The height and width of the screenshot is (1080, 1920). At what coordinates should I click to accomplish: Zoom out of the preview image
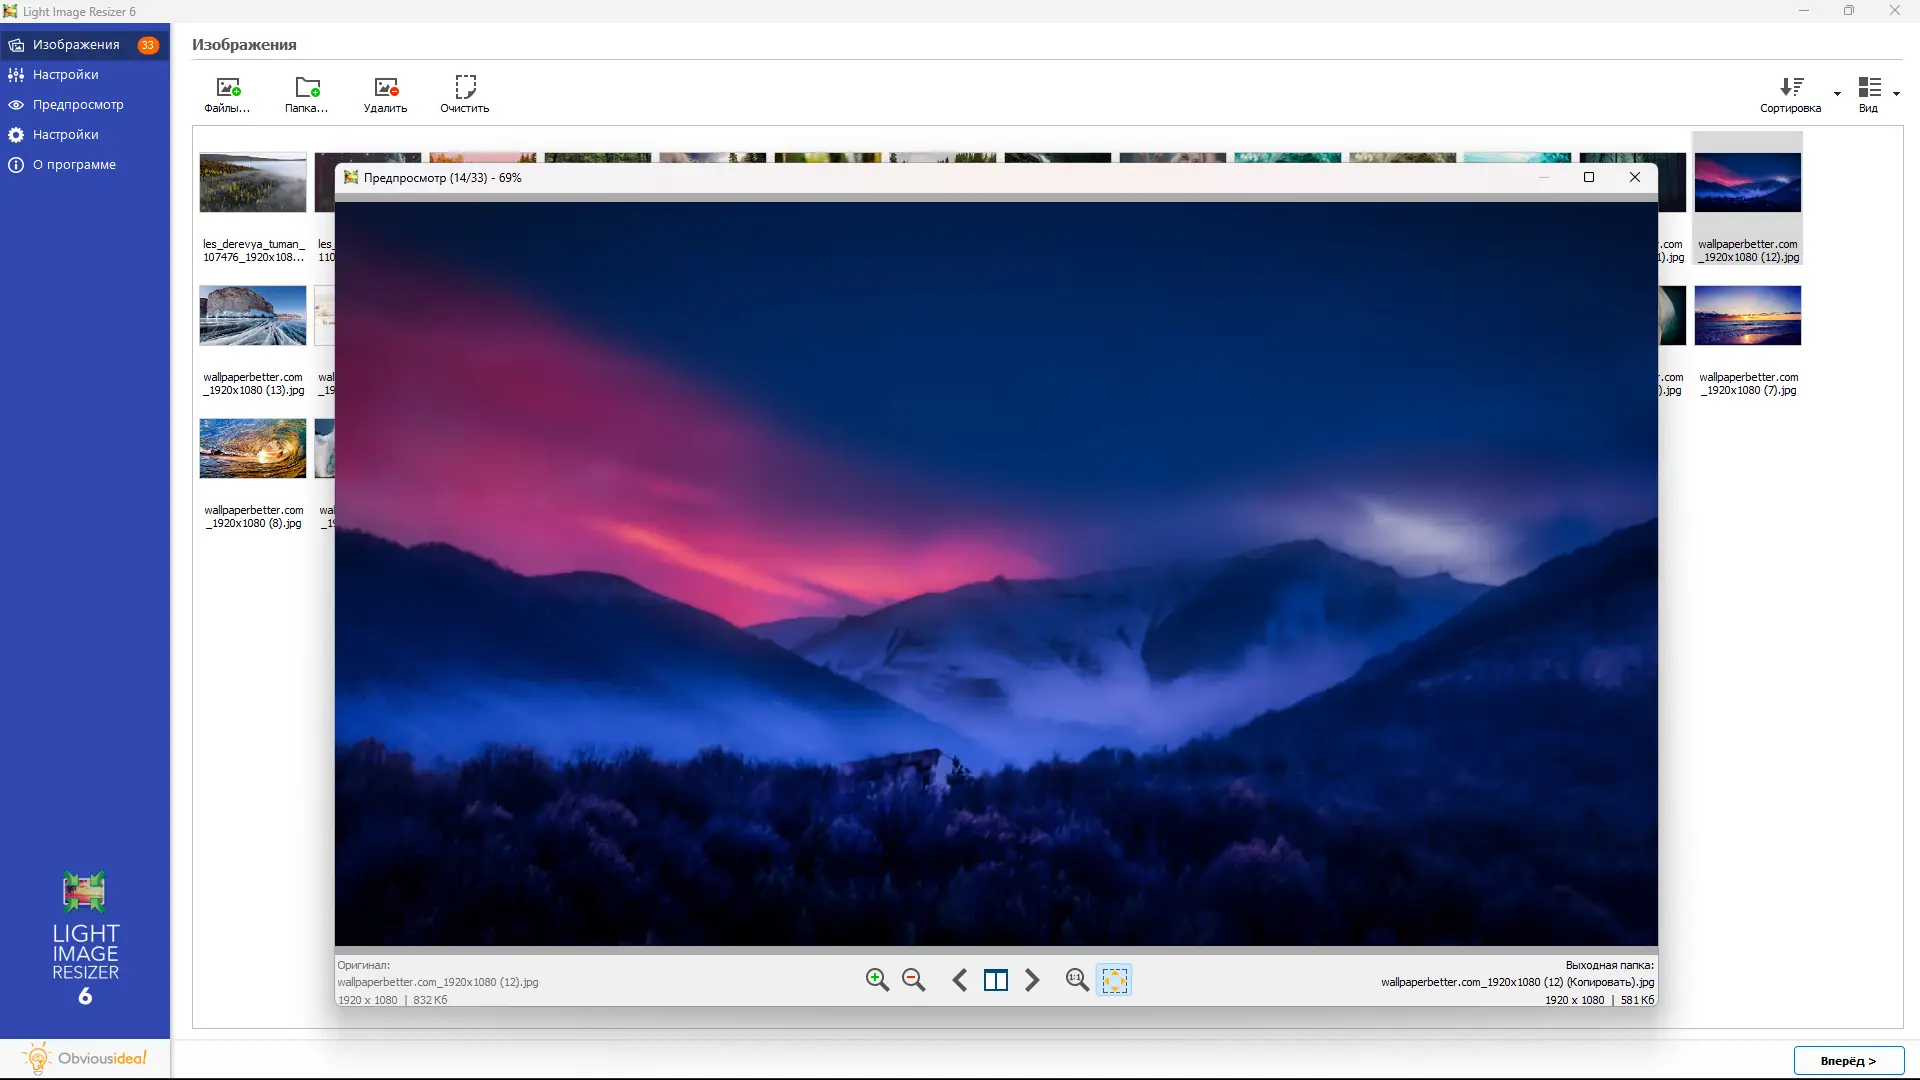pos(913,980)
